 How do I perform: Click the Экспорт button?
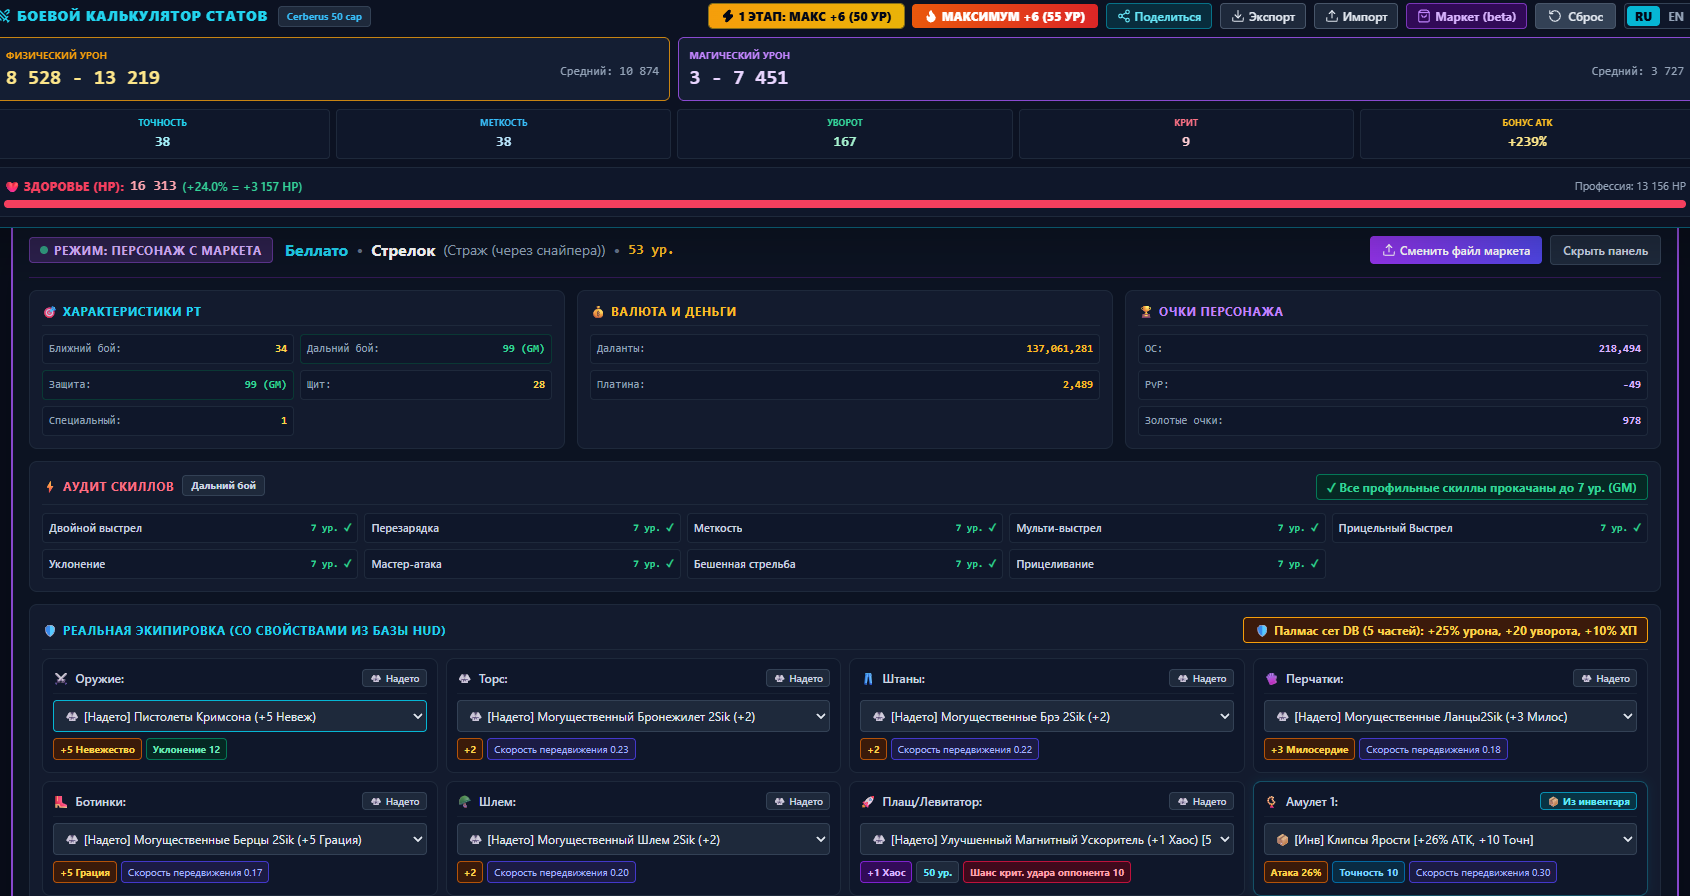(x=1263, y=16)
